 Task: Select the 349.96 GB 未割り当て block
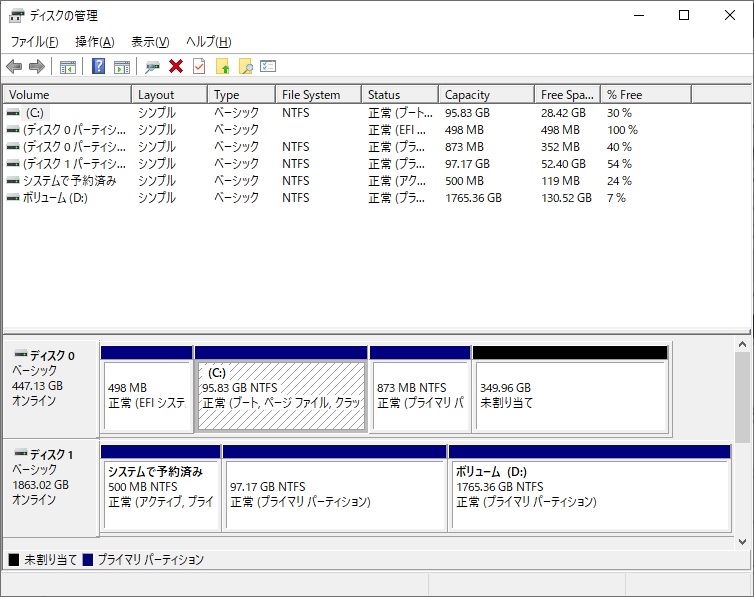[x=571, y=389]
